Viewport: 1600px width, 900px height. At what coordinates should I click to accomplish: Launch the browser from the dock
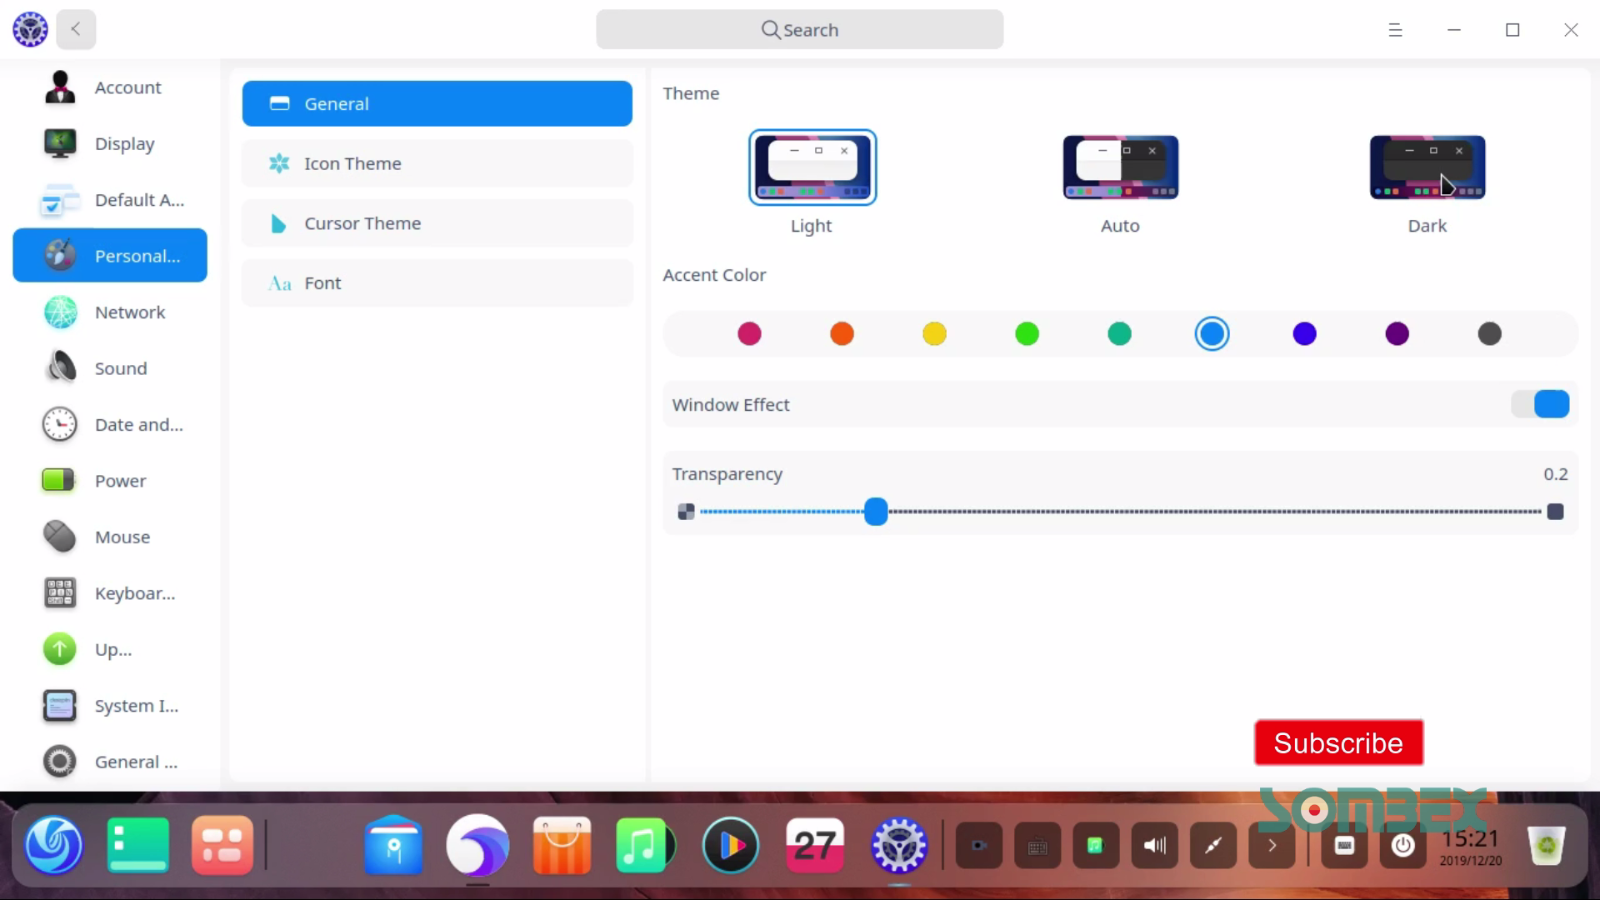point(477,845)
